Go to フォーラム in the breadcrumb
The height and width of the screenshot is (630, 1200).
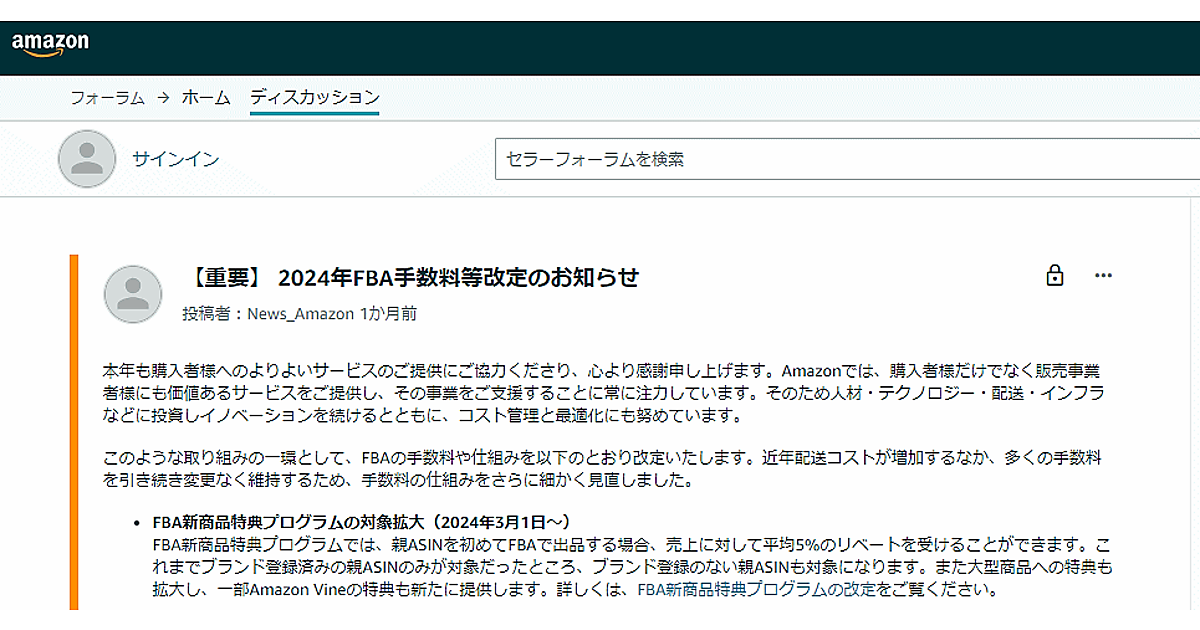coord(107,98)
